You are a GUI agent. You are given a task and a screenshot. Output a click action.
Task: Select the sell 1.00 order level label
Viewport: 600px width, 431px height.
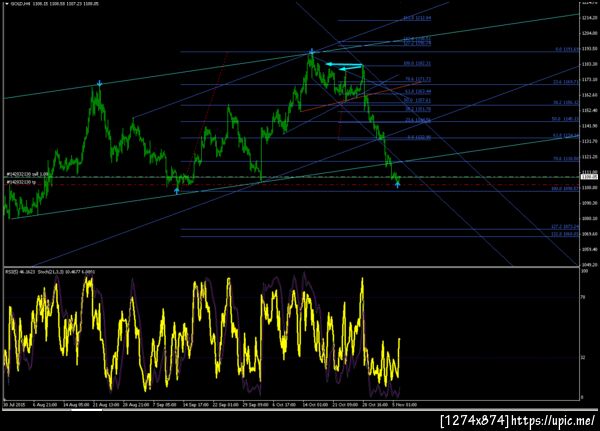click(x=27, y=174)
